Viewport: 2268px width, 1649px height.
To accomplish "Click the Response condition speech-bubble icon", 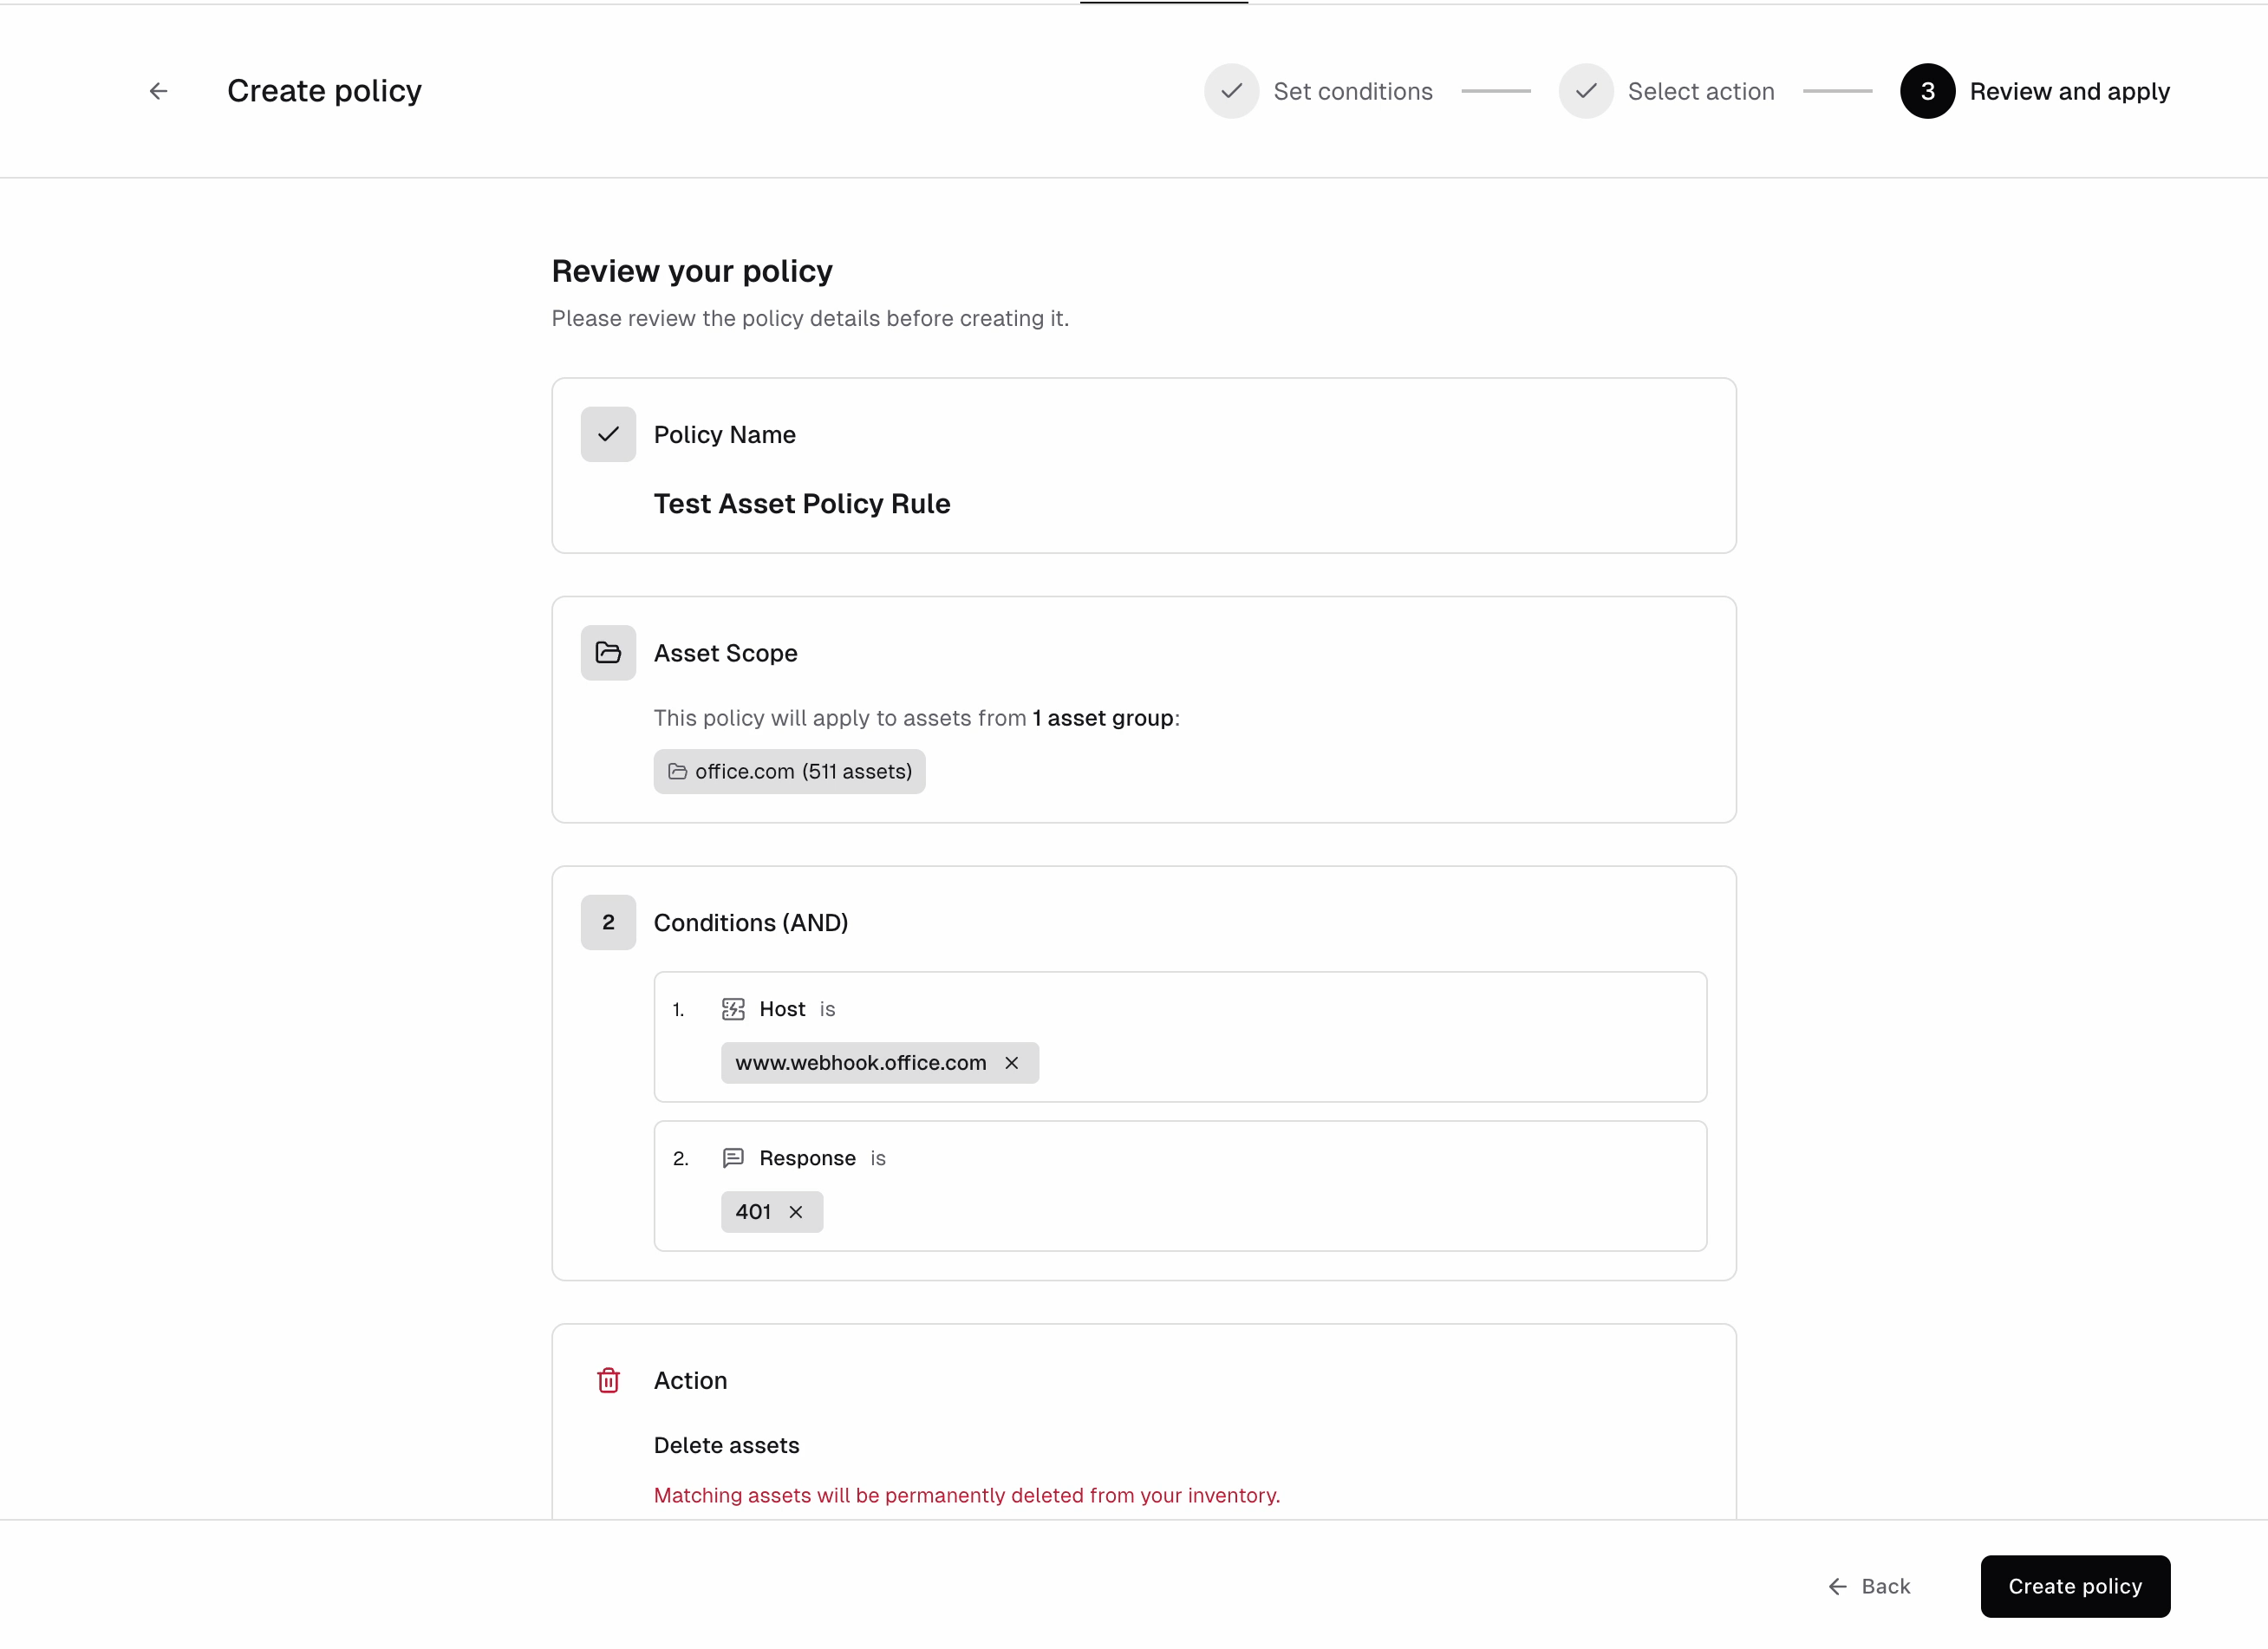I will 734,1157.
